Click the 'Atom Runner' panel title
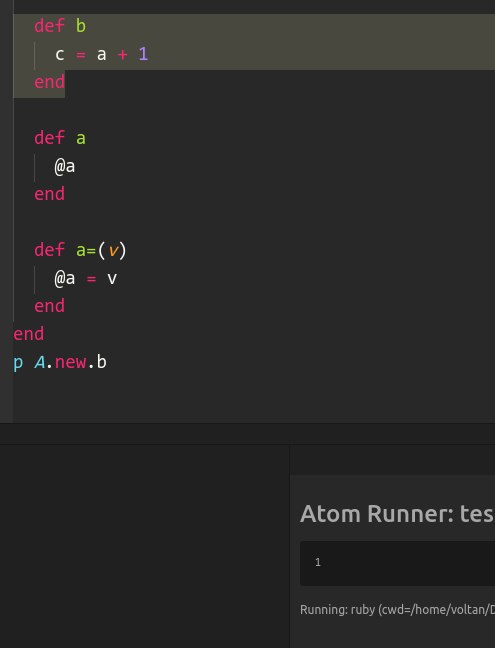The image size is (495, 648). (x=397, y=514)
